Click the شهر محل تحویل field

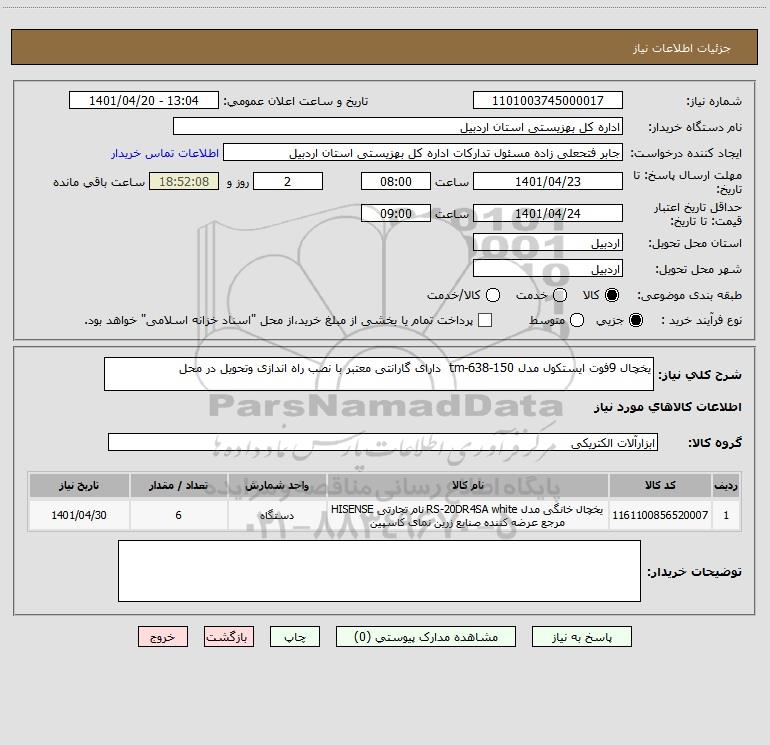tap(548, 269)
